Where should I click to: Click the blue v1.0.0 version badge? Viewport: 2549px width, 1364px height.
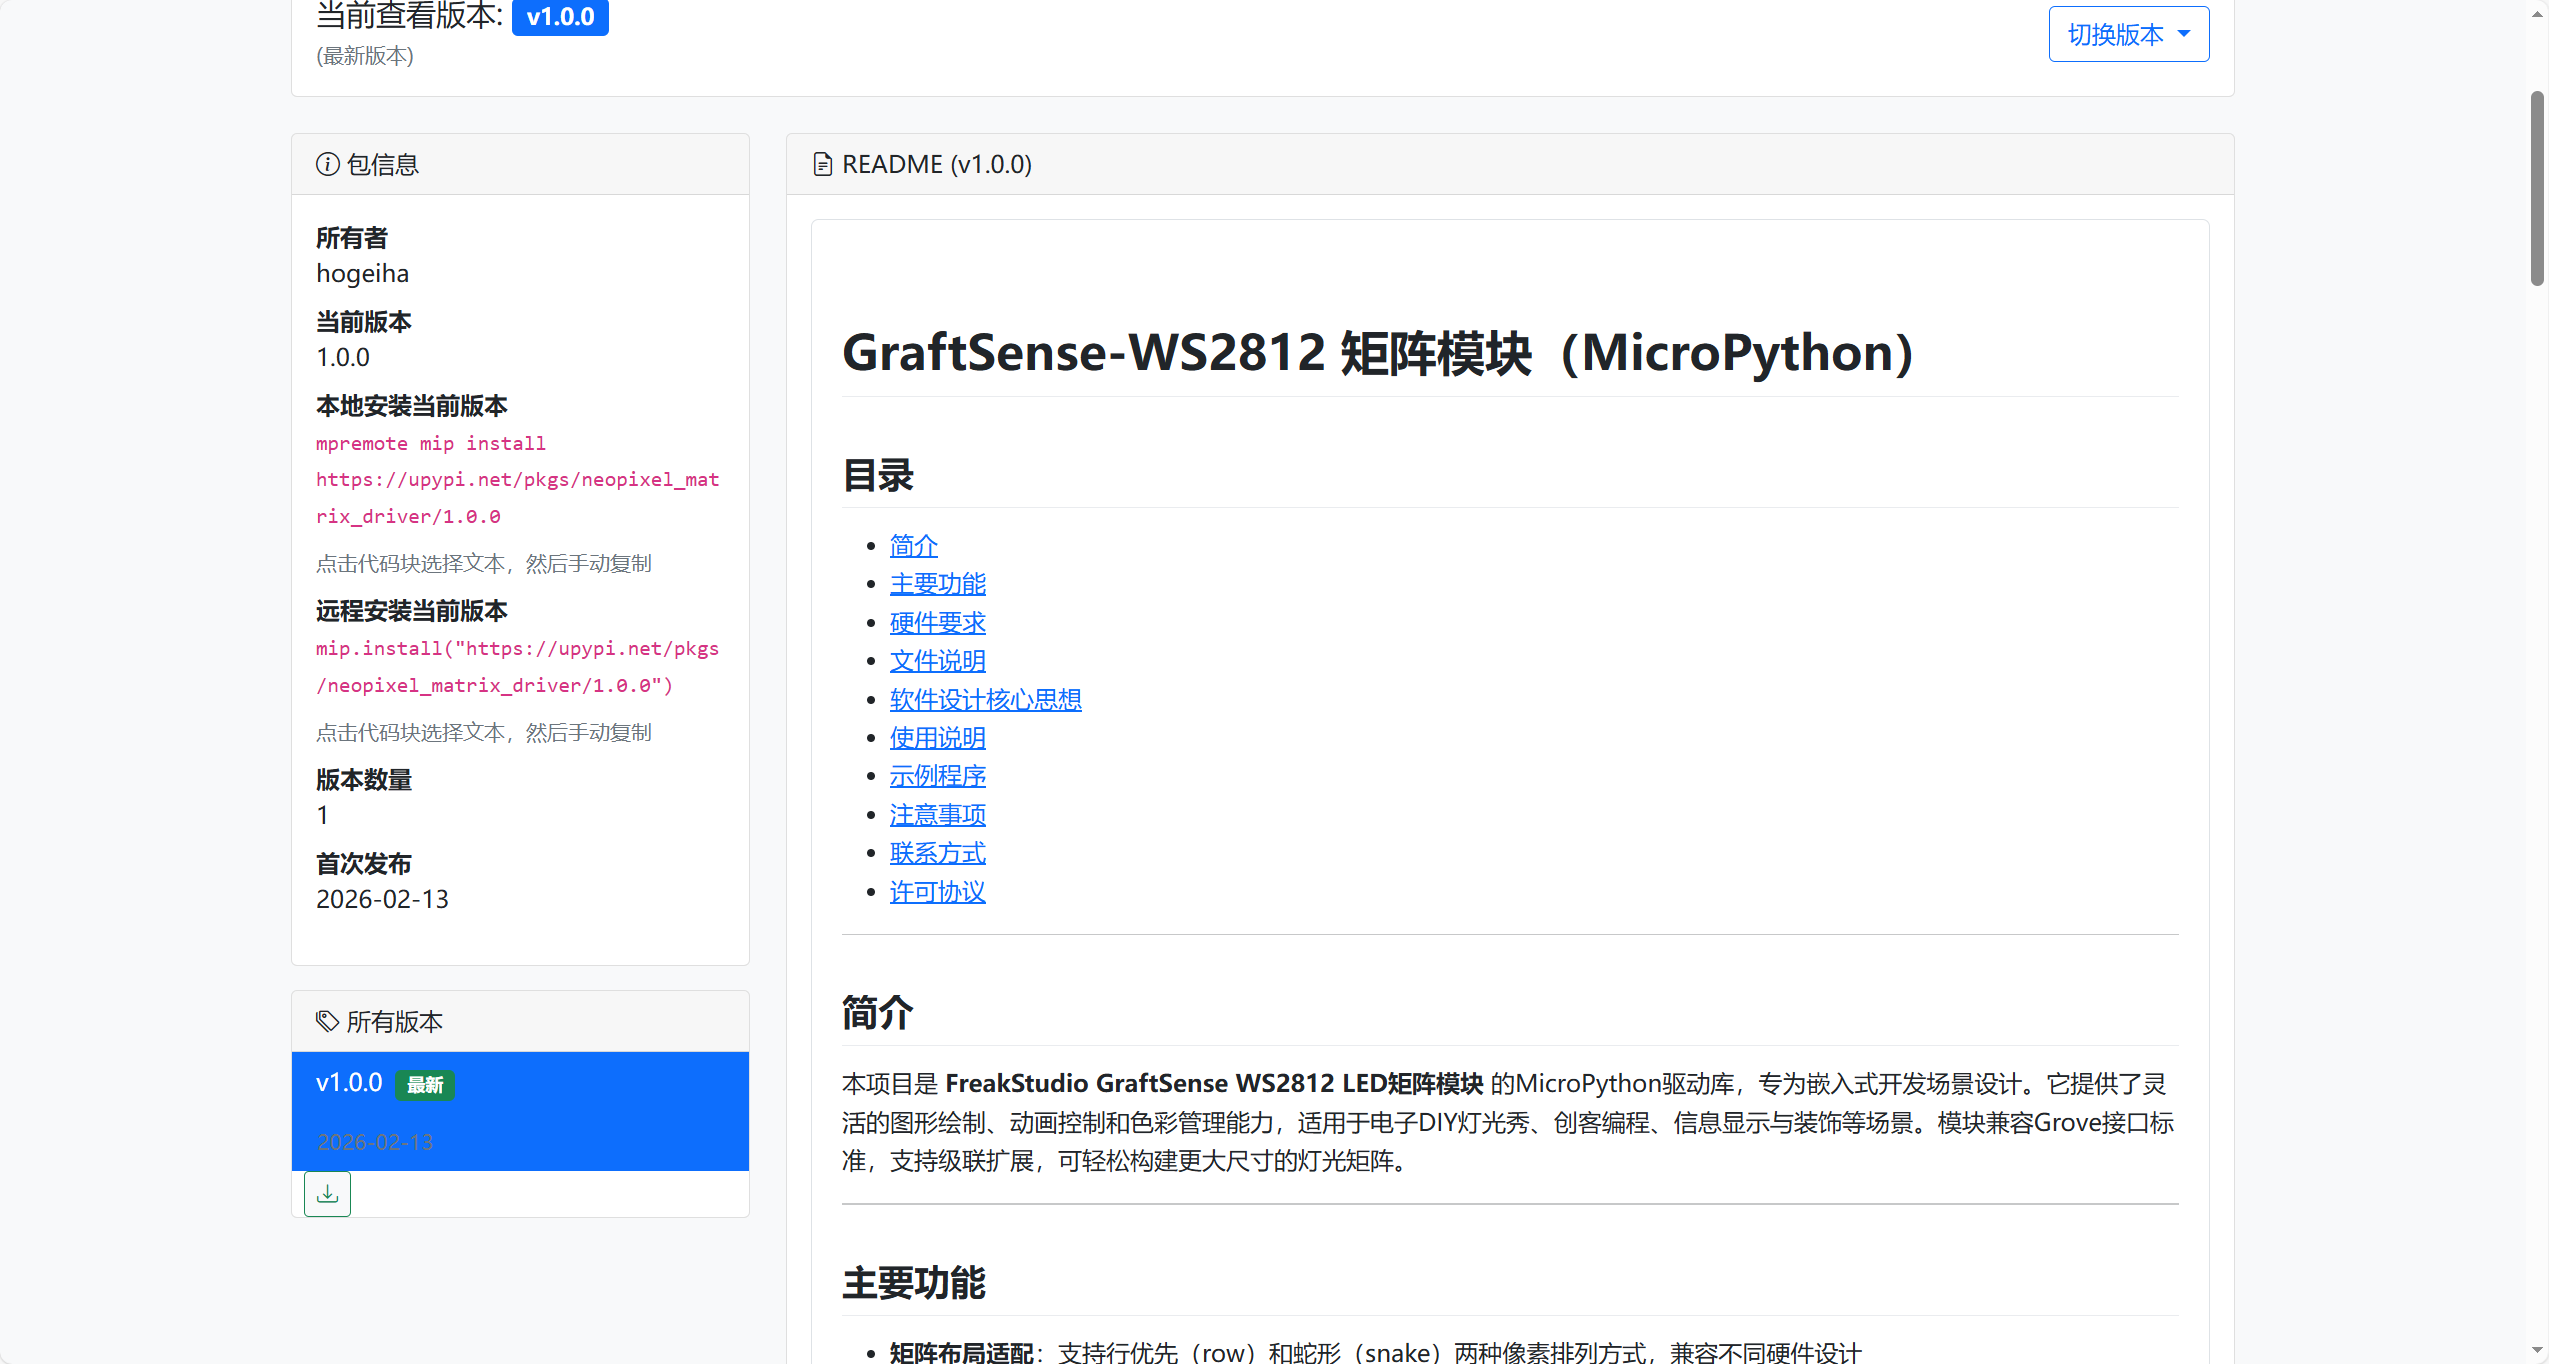pyautogui.click(x=560, y=17)
